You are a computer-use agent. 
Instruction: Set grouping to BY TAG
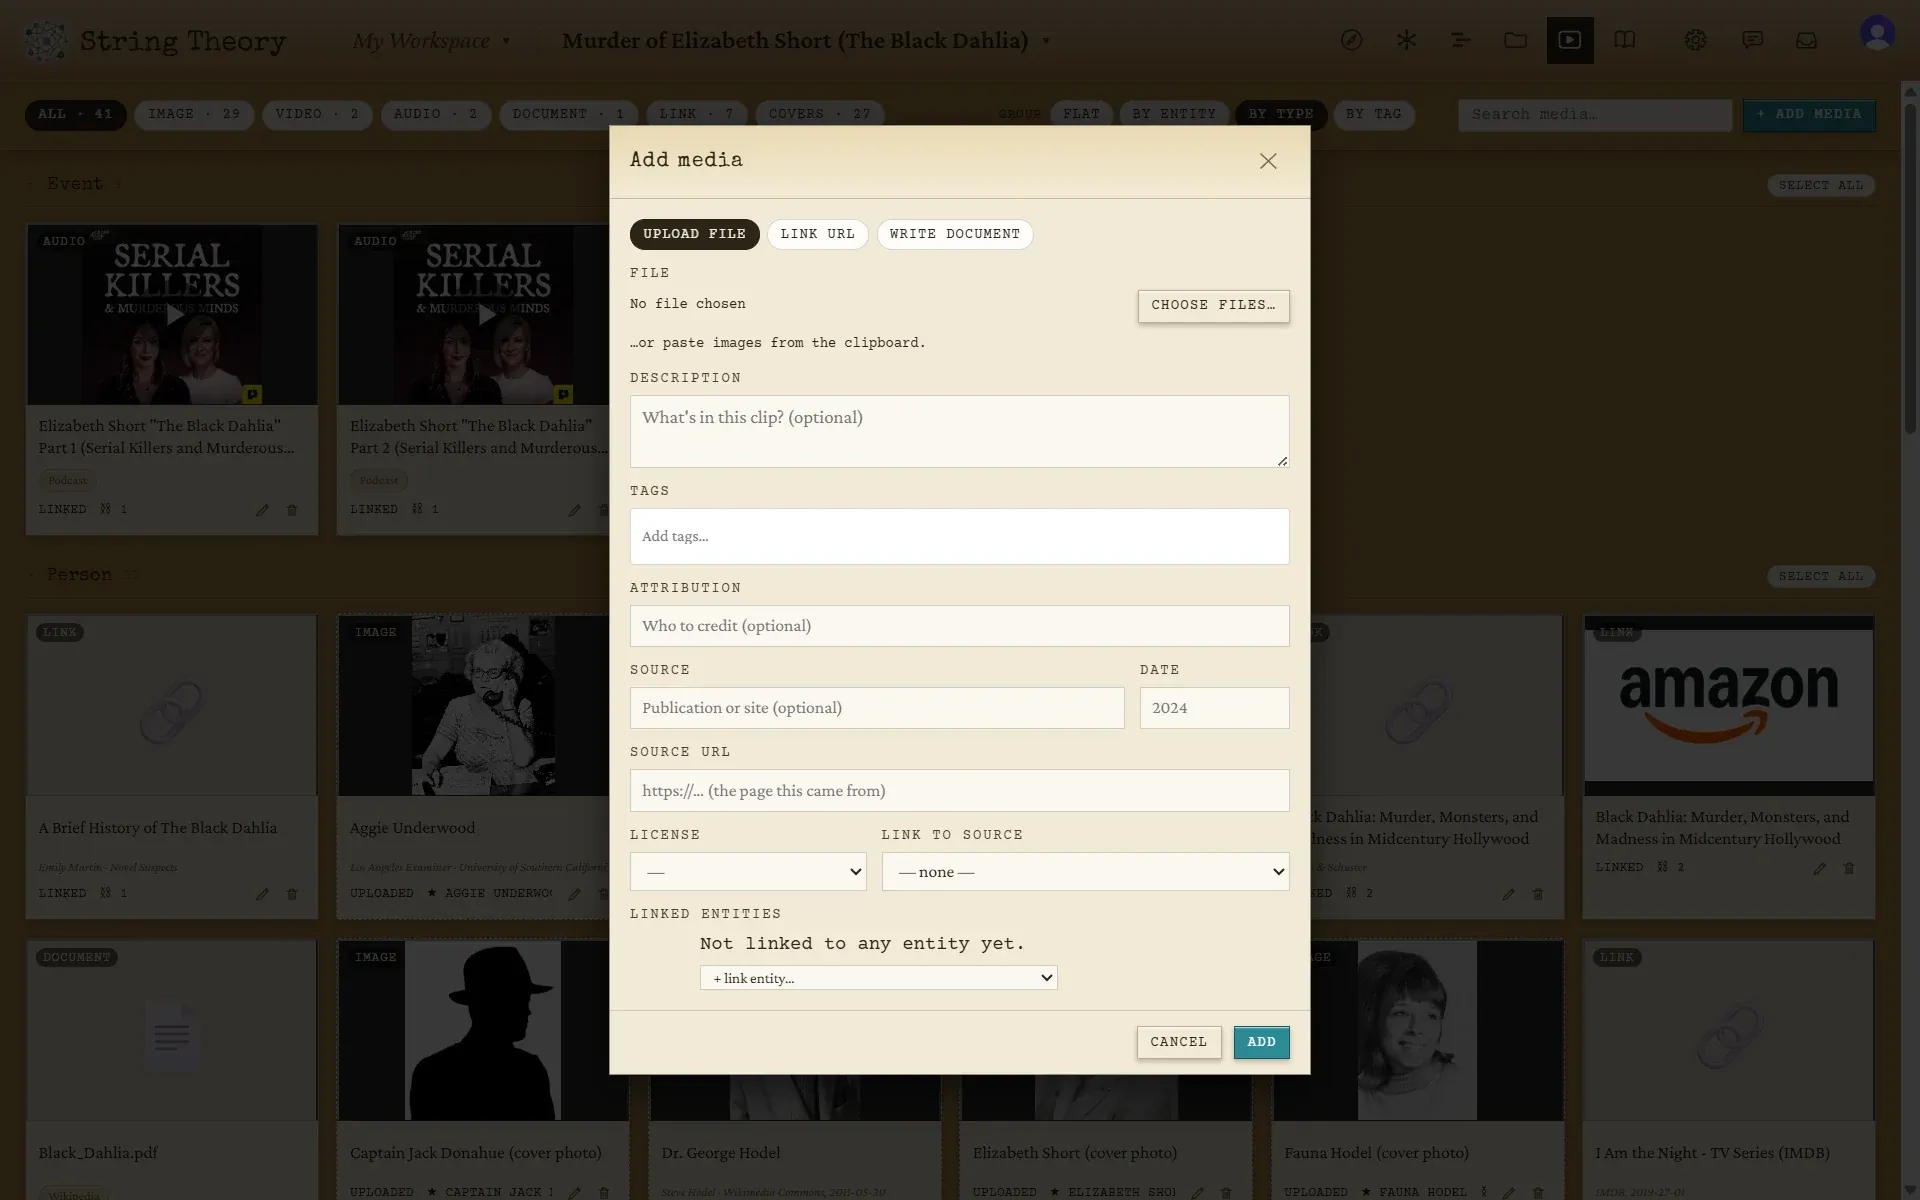[x=1373, y=115]
